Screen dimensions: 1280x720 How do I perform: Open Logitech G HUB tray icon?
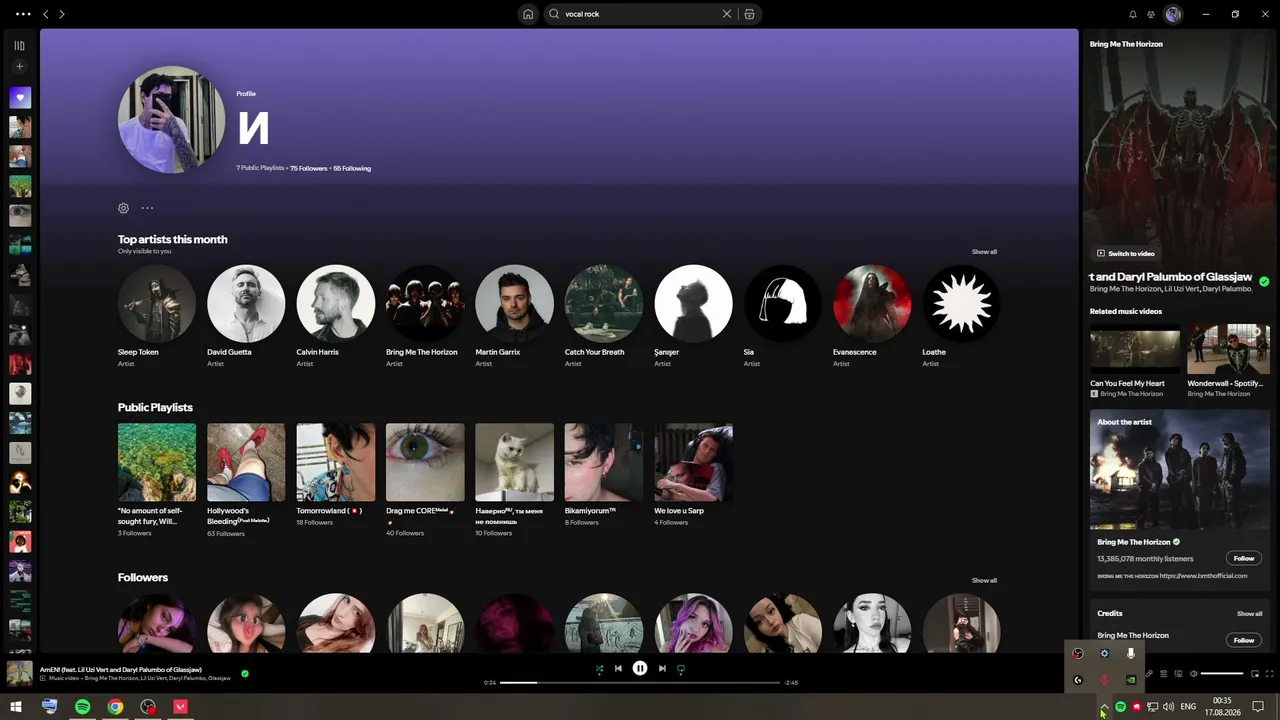tap(1078, 680)
